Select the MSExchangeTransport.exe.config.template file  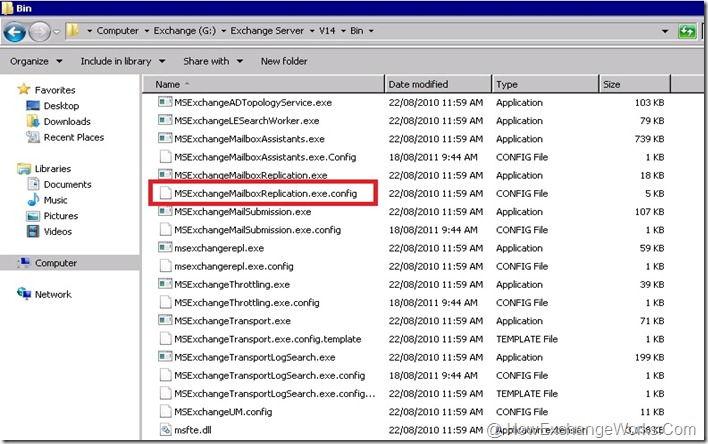[x=267, y=339]
